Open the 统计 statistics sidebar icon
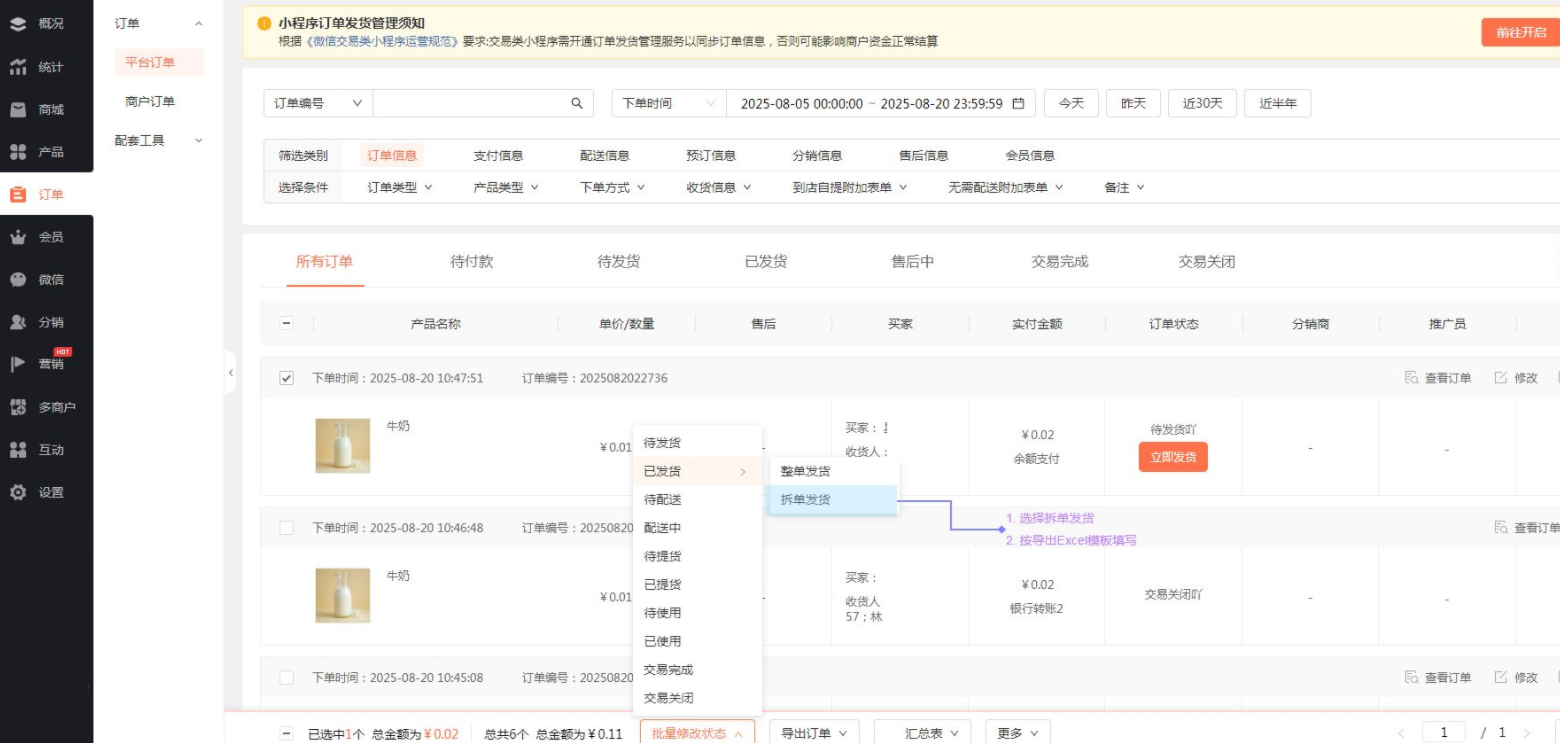 point(18,67)
